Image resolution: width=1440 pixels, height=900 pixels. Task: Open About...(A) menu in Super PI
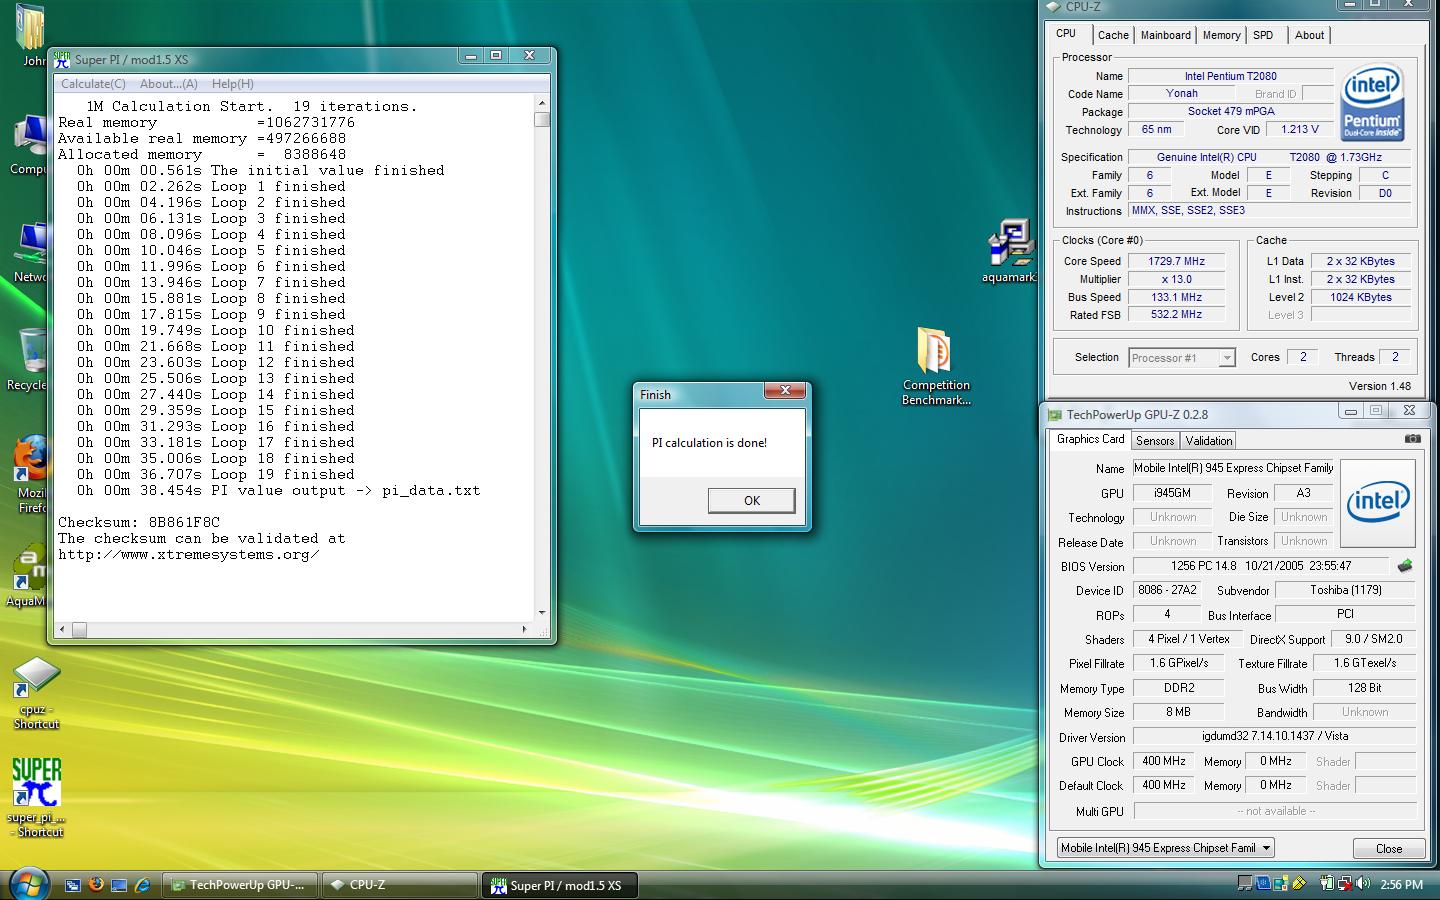pyautogui.click(x=168, y=84)
